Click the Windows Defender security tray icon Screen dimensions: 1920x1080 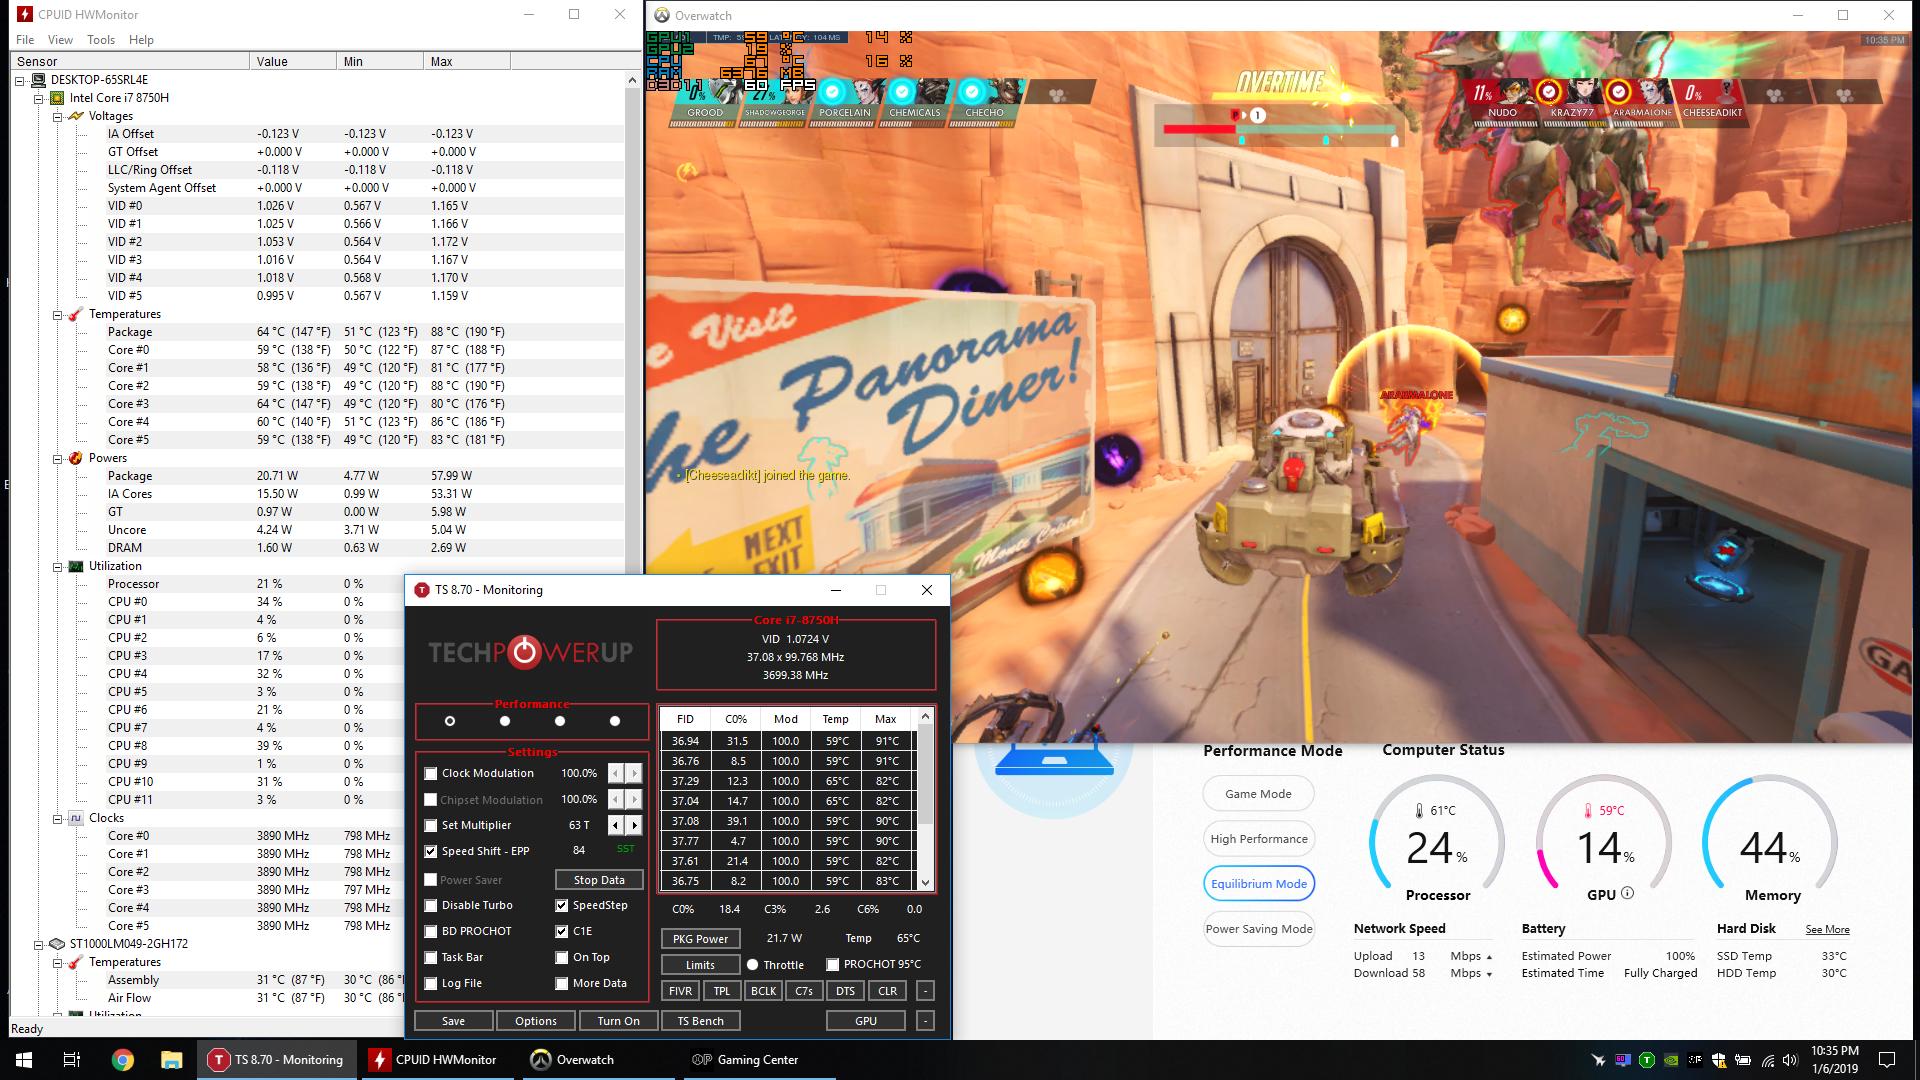[x=1719, y=1060]
